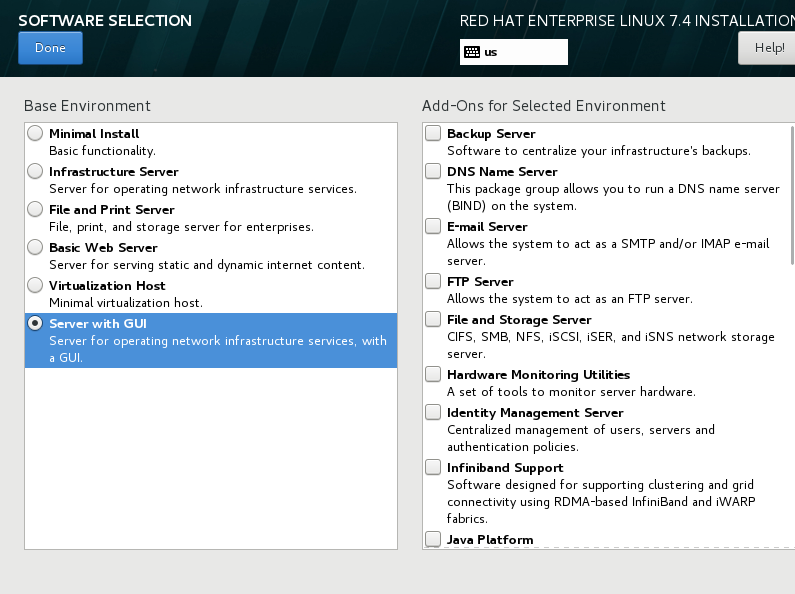This screenshot has width=795, height=594.
Task: Click the 'Identity Management Server' label
Action: (535, 413)
